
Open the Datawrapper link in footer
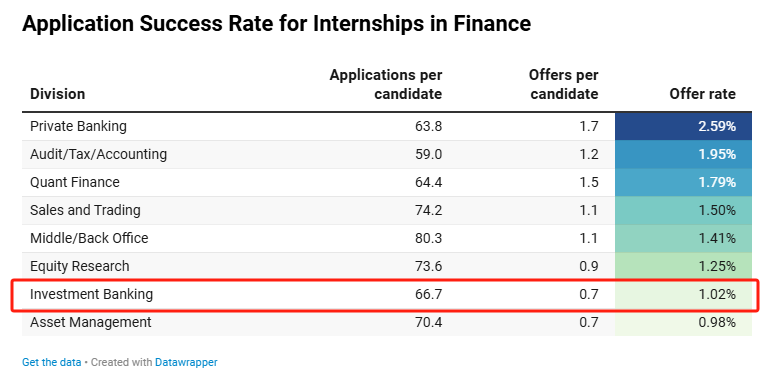tap(186, 362)
